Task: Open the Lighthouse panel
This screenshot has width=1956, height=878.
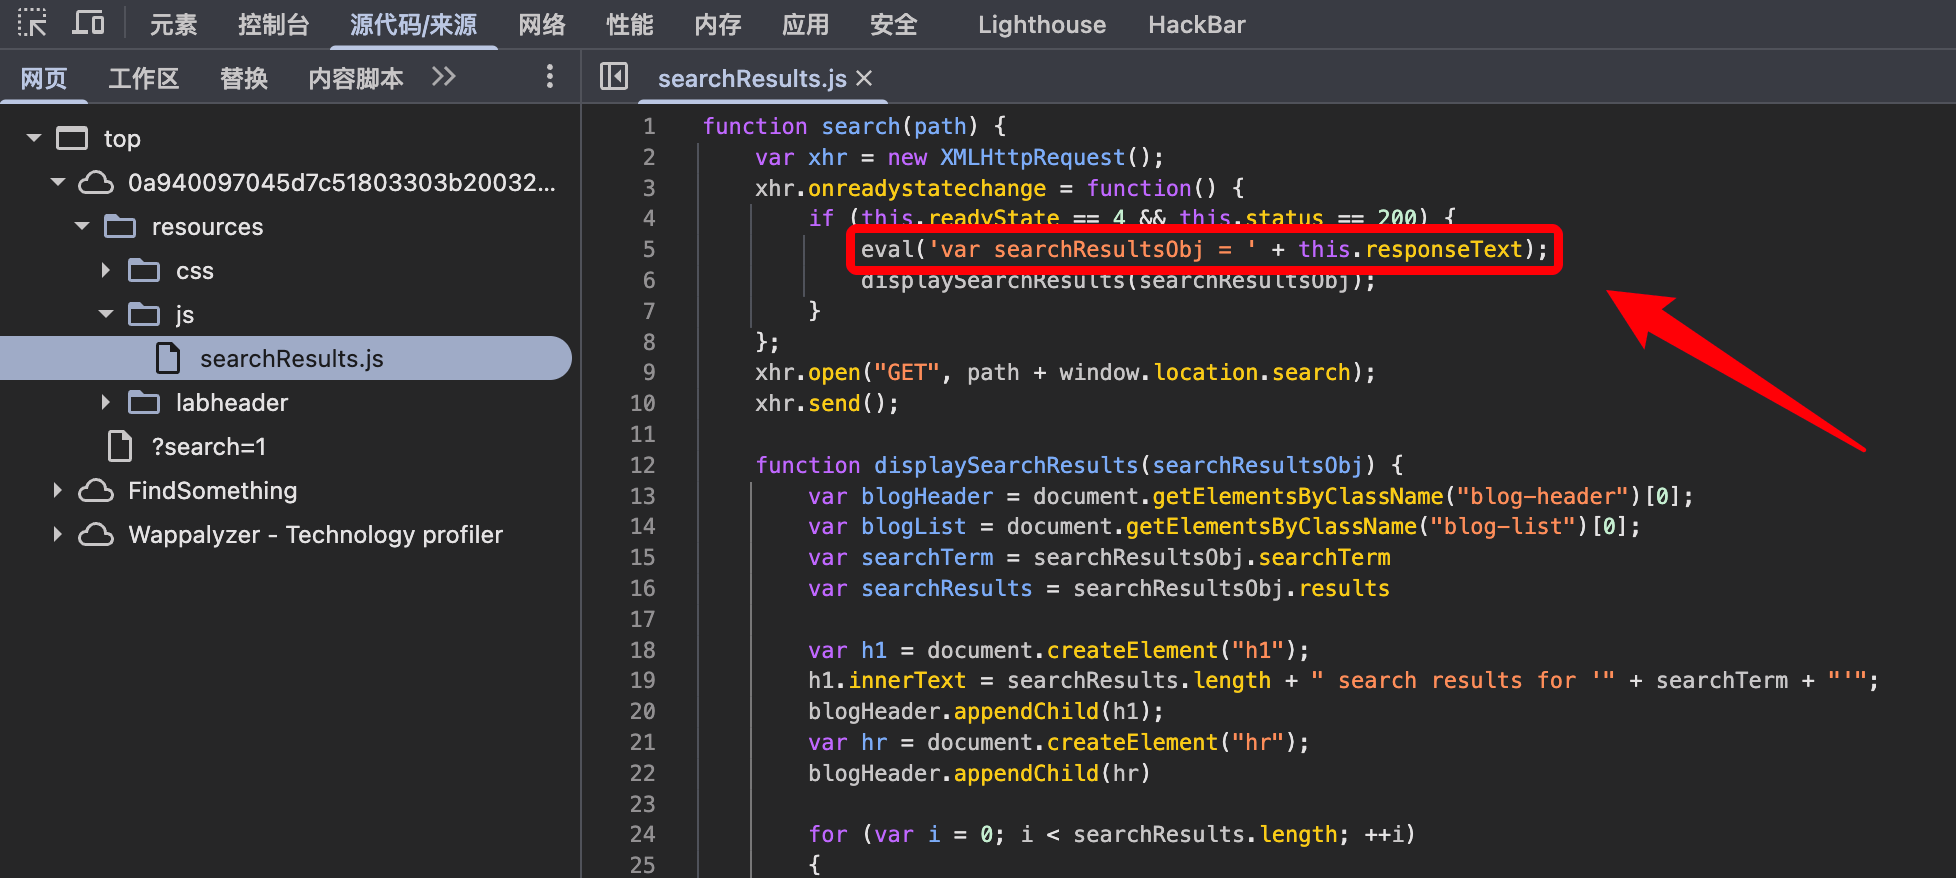Action: 1041,25
